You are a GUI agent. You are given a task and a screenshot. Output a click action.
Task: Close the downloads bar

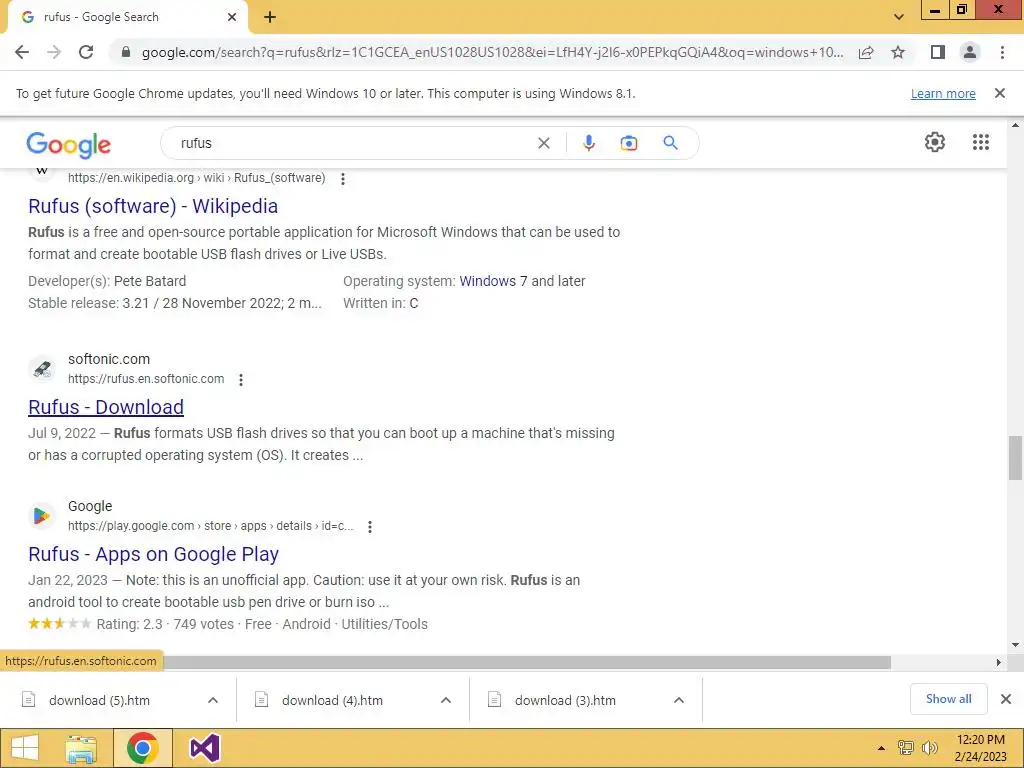1006,699
